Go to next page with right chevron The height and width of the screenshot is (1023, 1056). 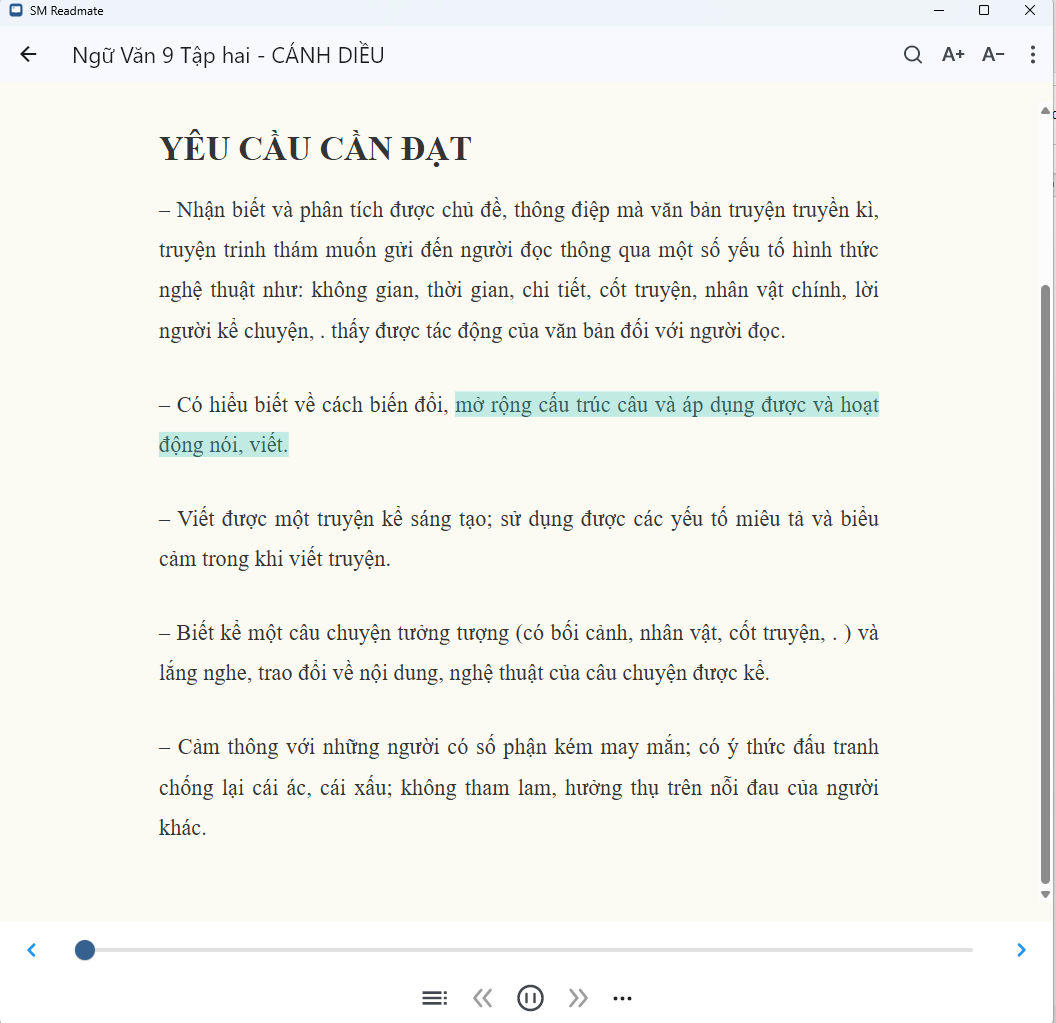1022,949
